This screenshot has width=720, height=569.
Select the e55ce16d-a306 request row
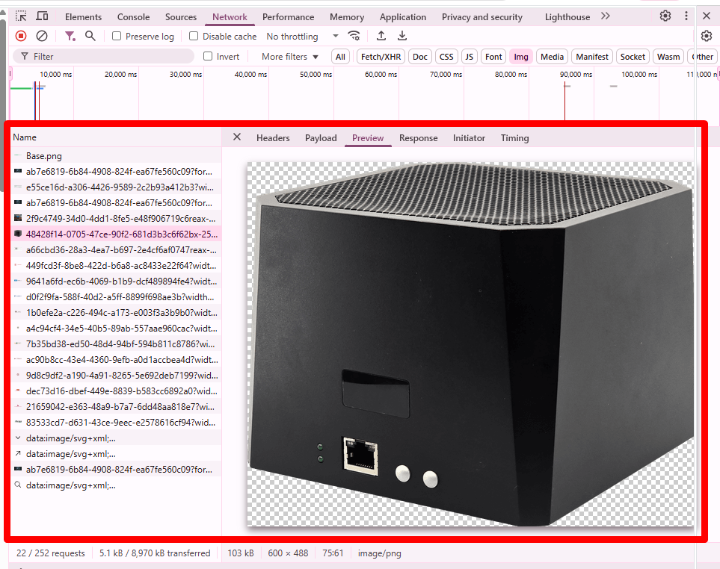[x=116, y=187]
